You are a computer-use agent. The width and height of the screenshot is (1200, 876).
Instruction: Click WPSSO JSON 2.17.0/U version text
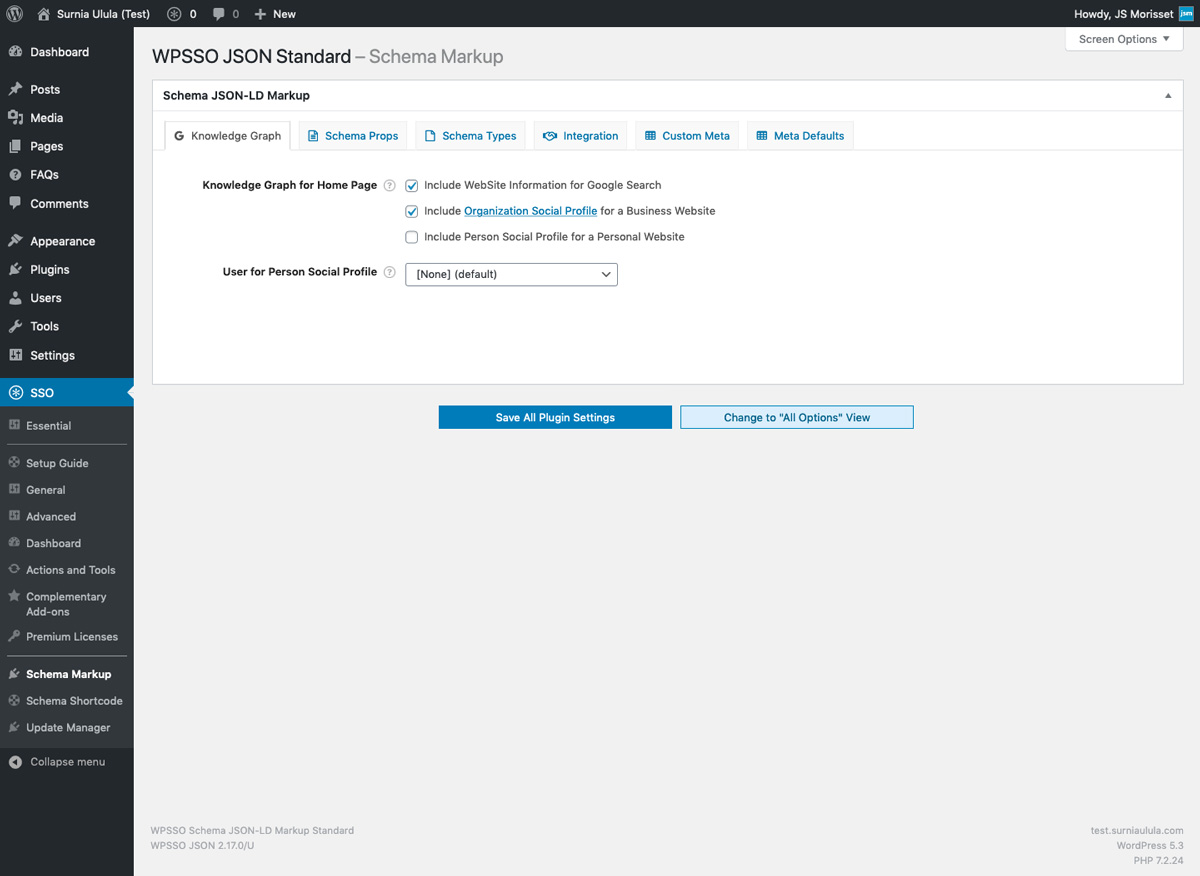(202, 846)
